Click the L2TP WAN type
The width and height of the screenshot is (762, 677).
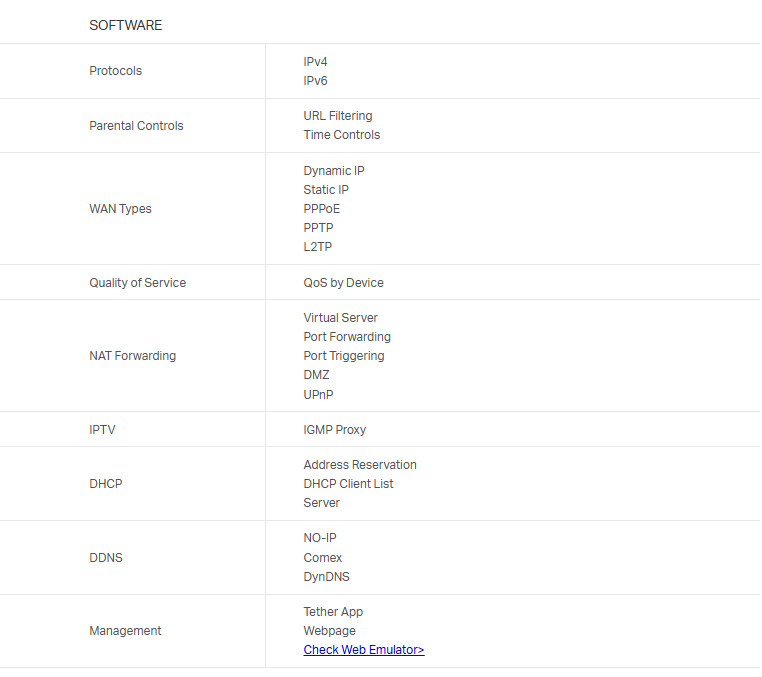point(317,247)
